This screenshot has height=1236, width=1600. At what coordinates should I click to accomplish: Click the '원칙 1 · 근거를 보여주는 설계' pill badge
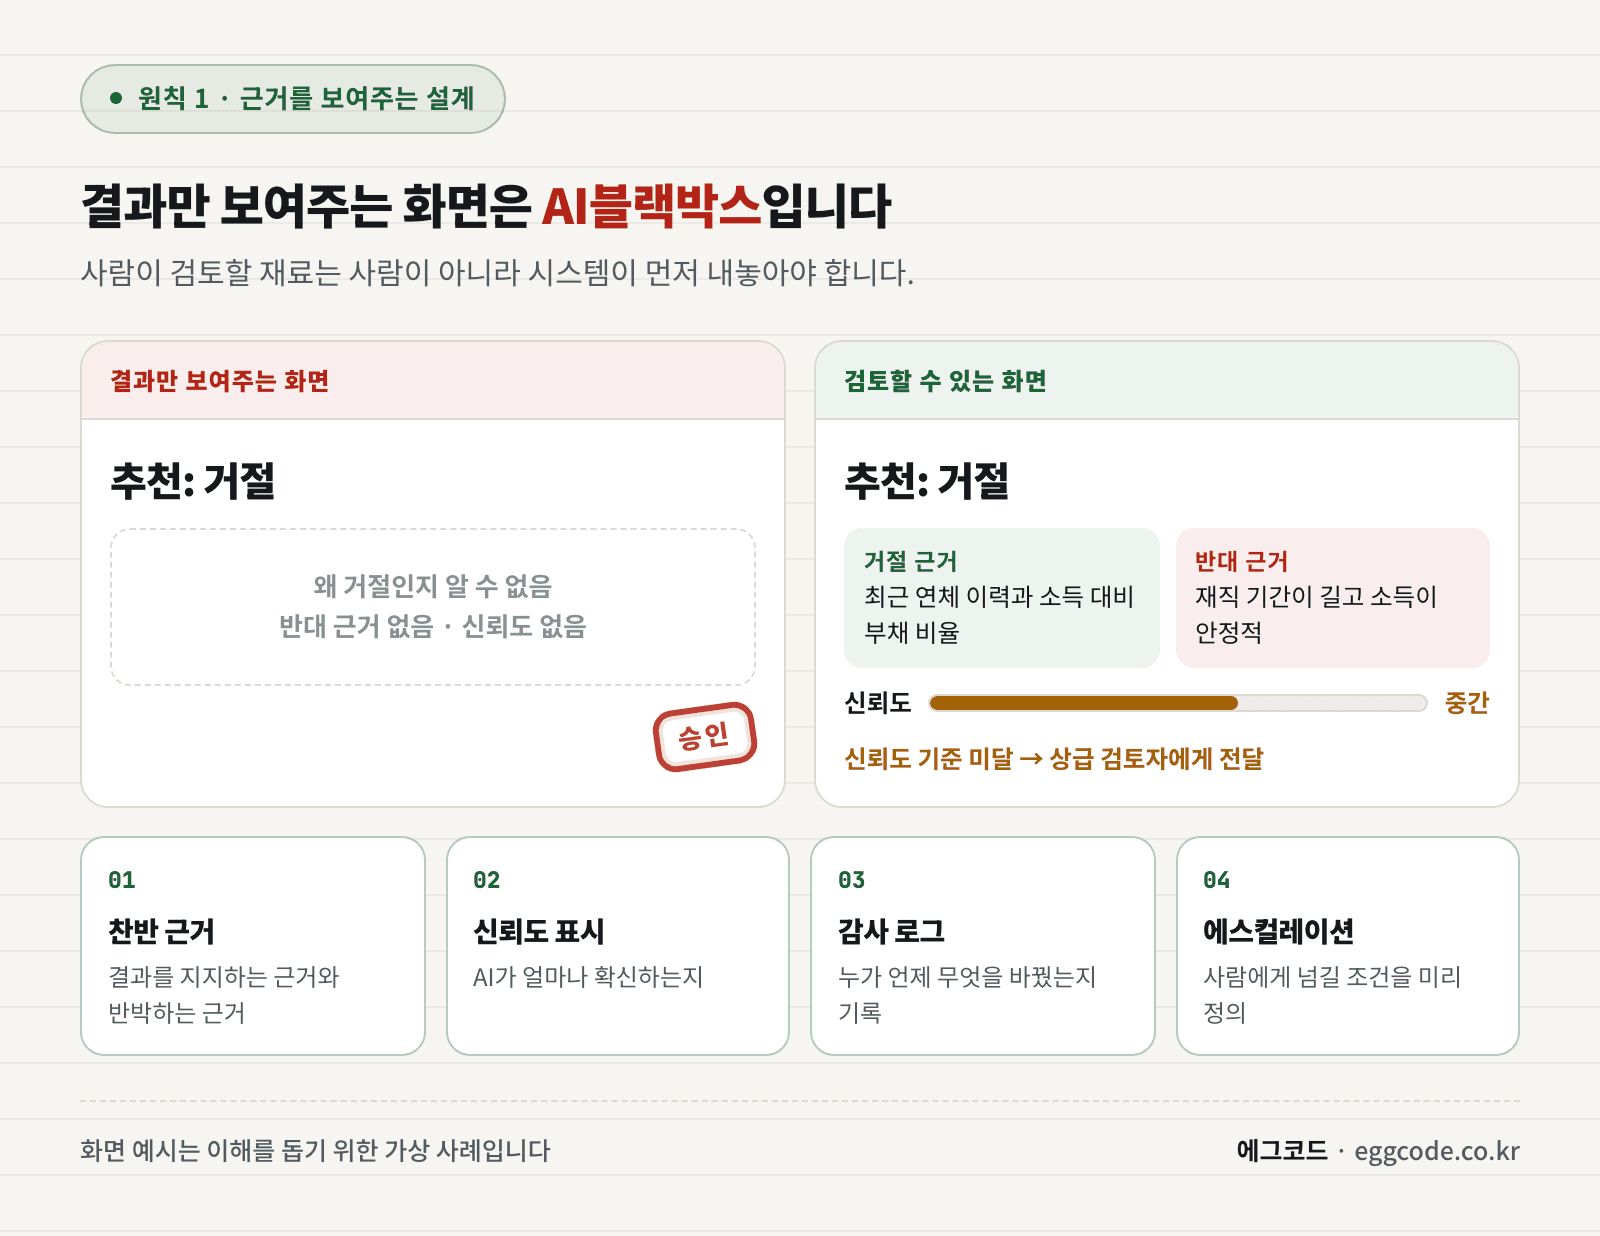point(293,99)
